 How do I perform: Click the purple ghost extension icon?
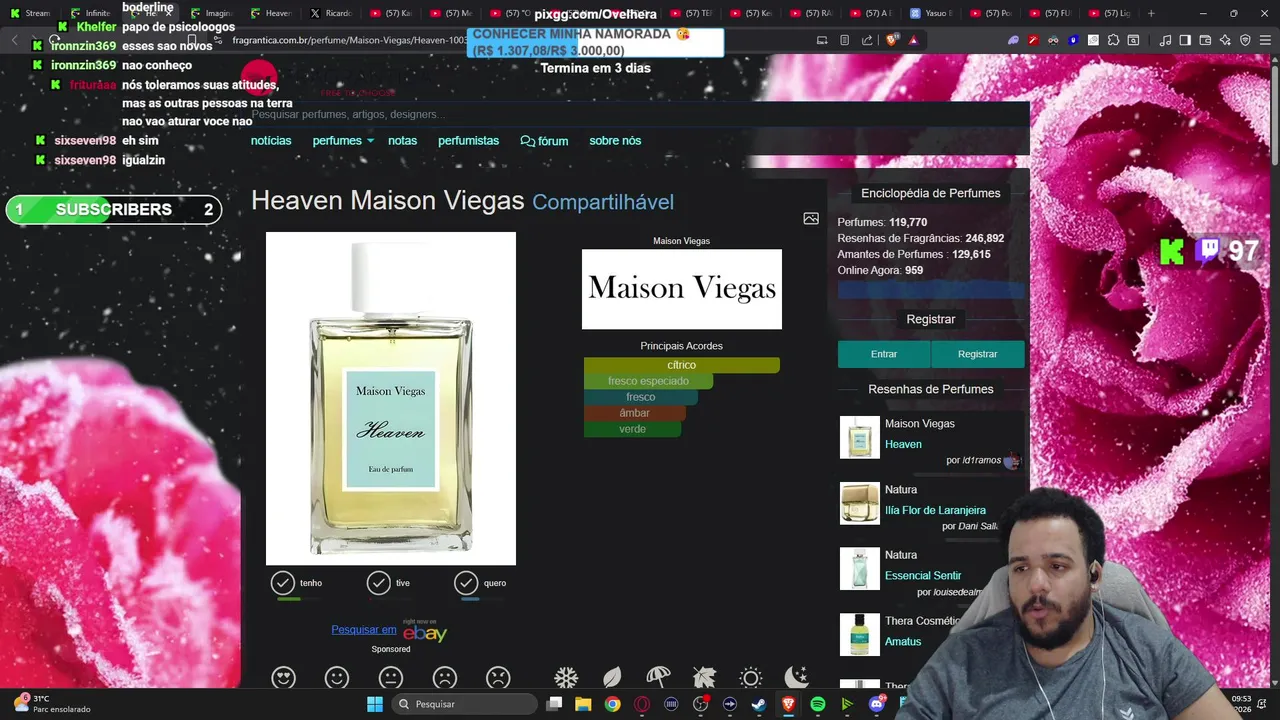pos(1013,40)
